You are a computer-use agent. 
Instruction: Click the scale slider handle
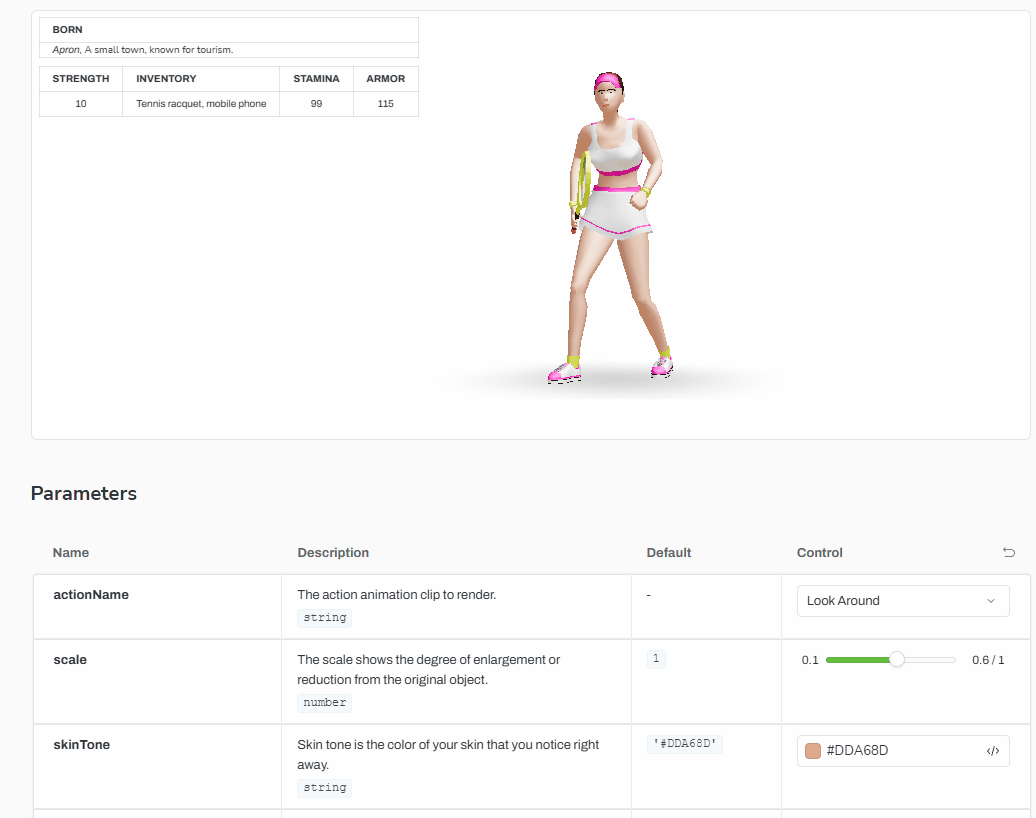pyautogui.click(x=897, y=660)
